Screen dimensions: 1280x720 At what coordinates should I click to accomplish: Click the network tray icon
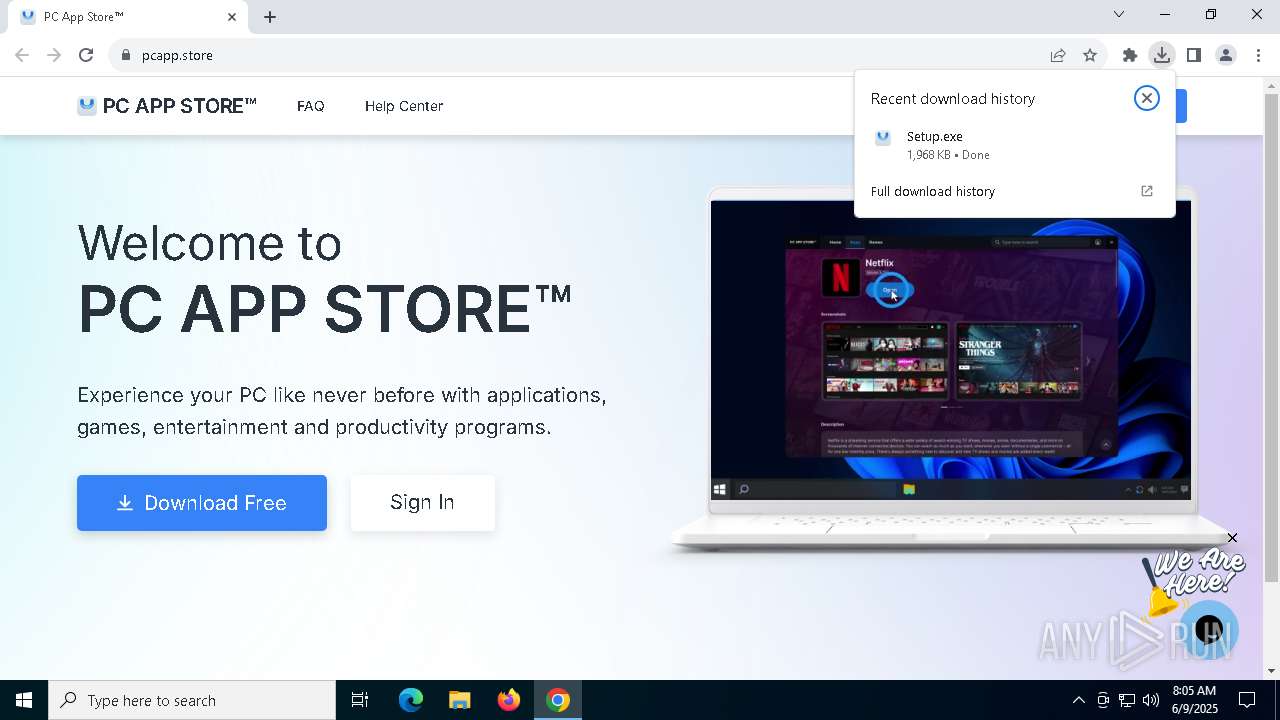tap(1127, 700)
